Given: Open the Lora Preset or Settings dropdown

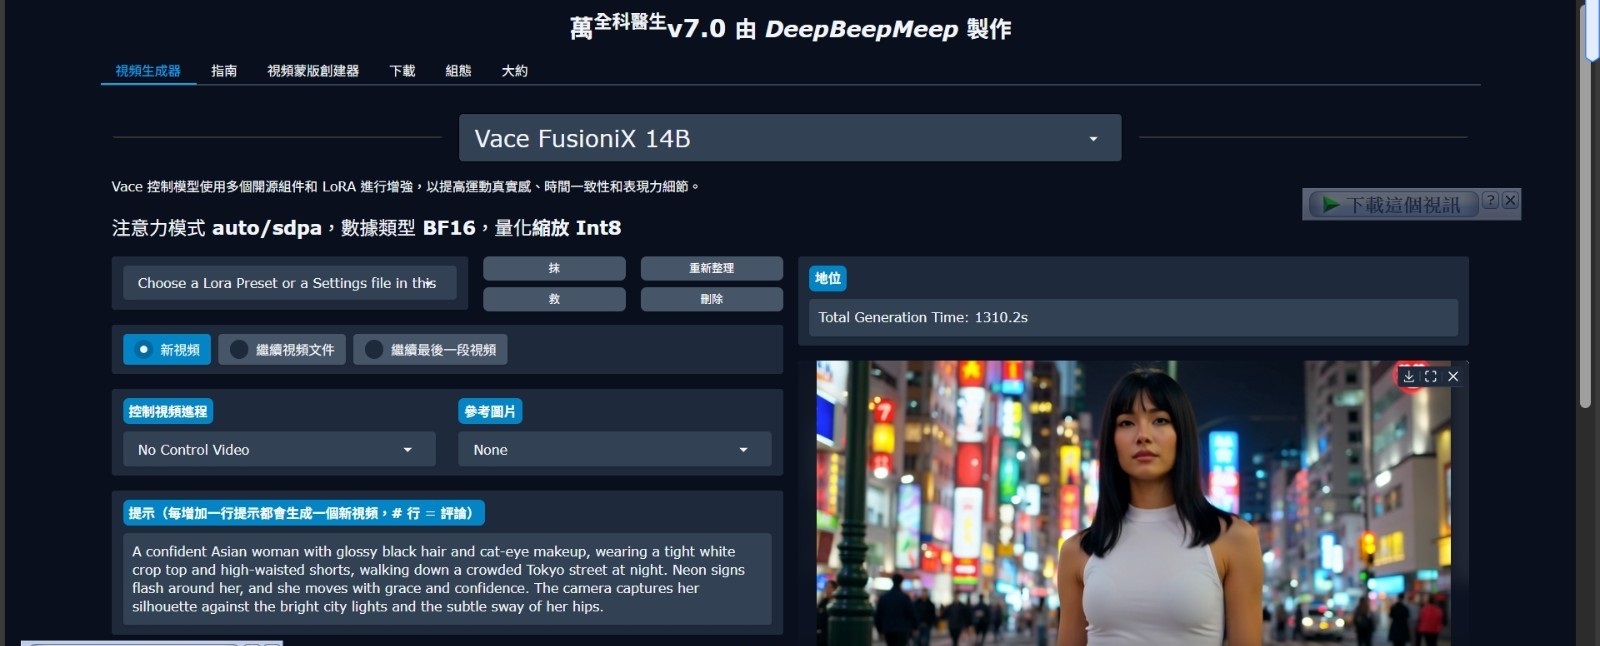Looking at the screenshot, I should click(x=290, y=283).
